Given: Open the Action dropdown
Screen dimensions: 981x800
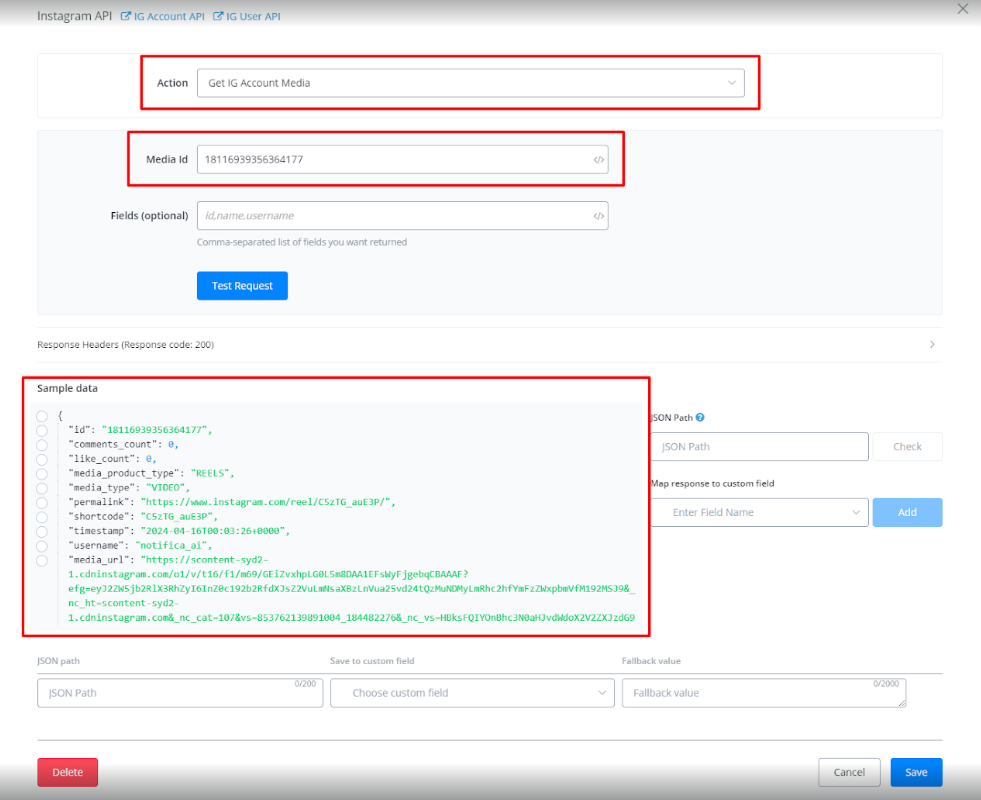Looking at the screenshot, I should pos(470,83).
